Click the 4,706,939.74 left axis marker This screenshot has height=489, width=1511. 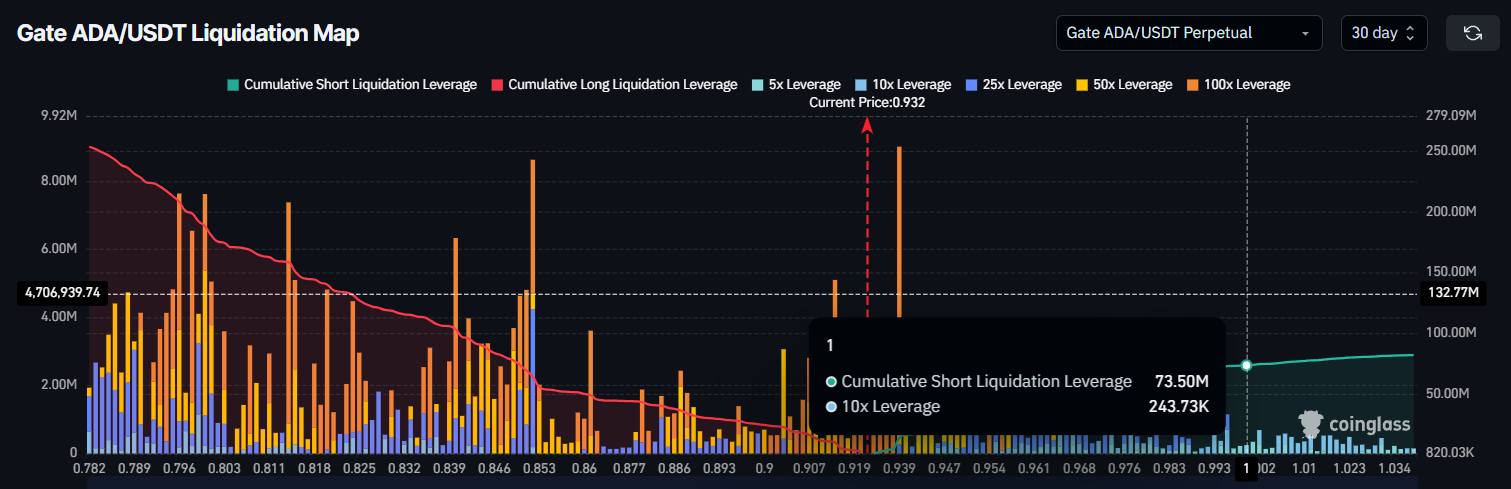pos(62,293)
